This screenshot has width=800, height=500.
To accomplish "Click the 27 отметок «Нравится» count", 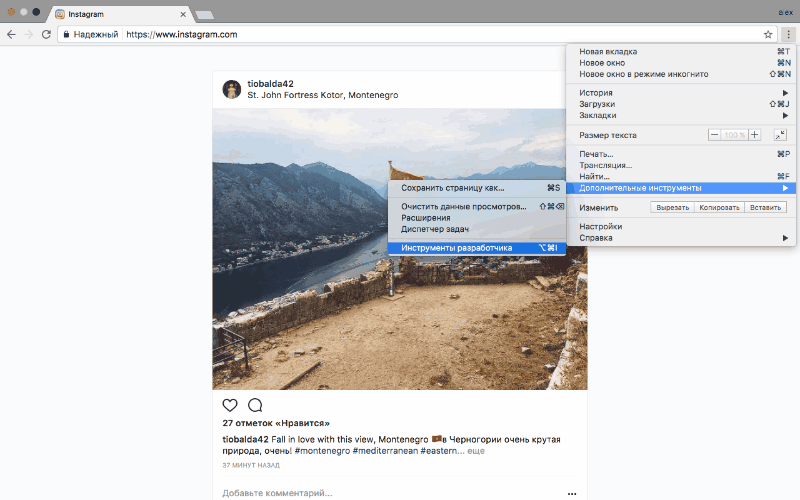I will click(x=276, y=423).
